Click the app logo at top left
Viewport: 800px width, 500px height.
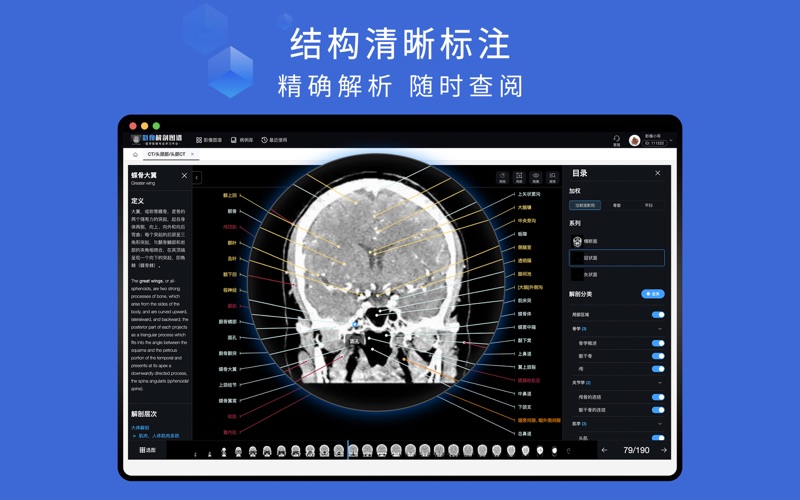click(157, 139)
